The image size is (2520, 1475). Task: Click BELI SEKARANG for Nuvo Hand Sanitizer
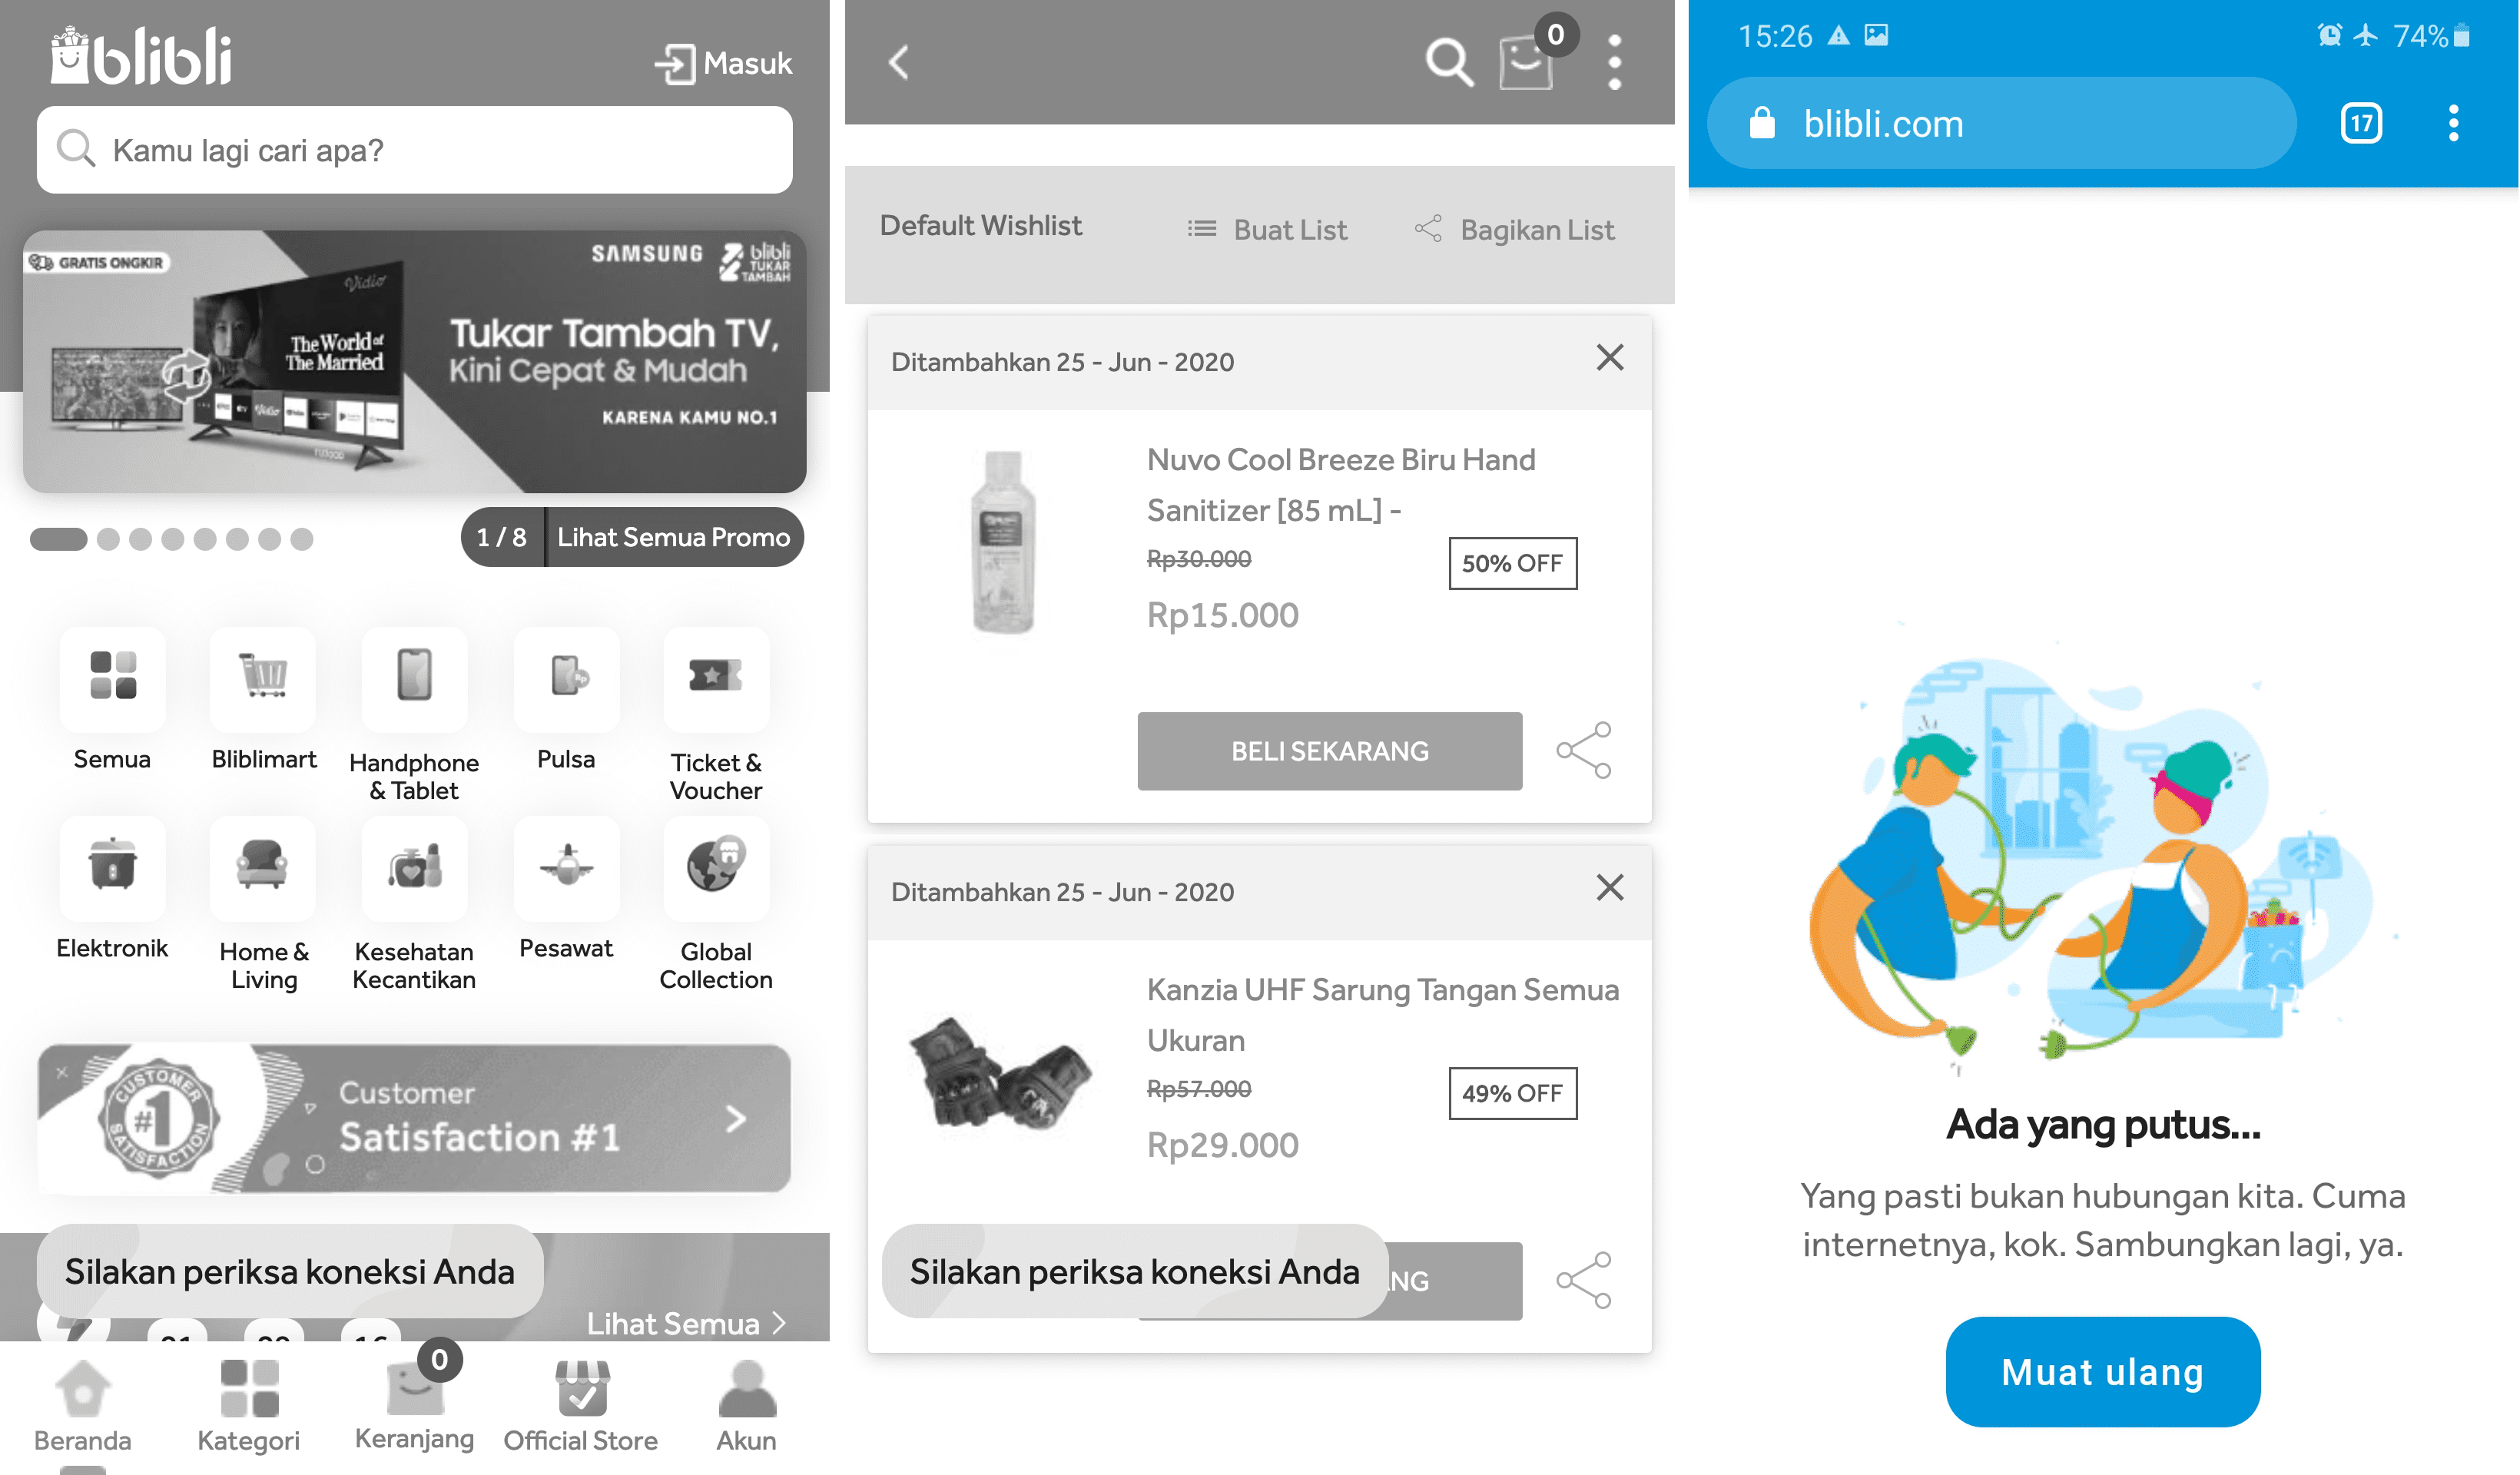[1328, 750]
